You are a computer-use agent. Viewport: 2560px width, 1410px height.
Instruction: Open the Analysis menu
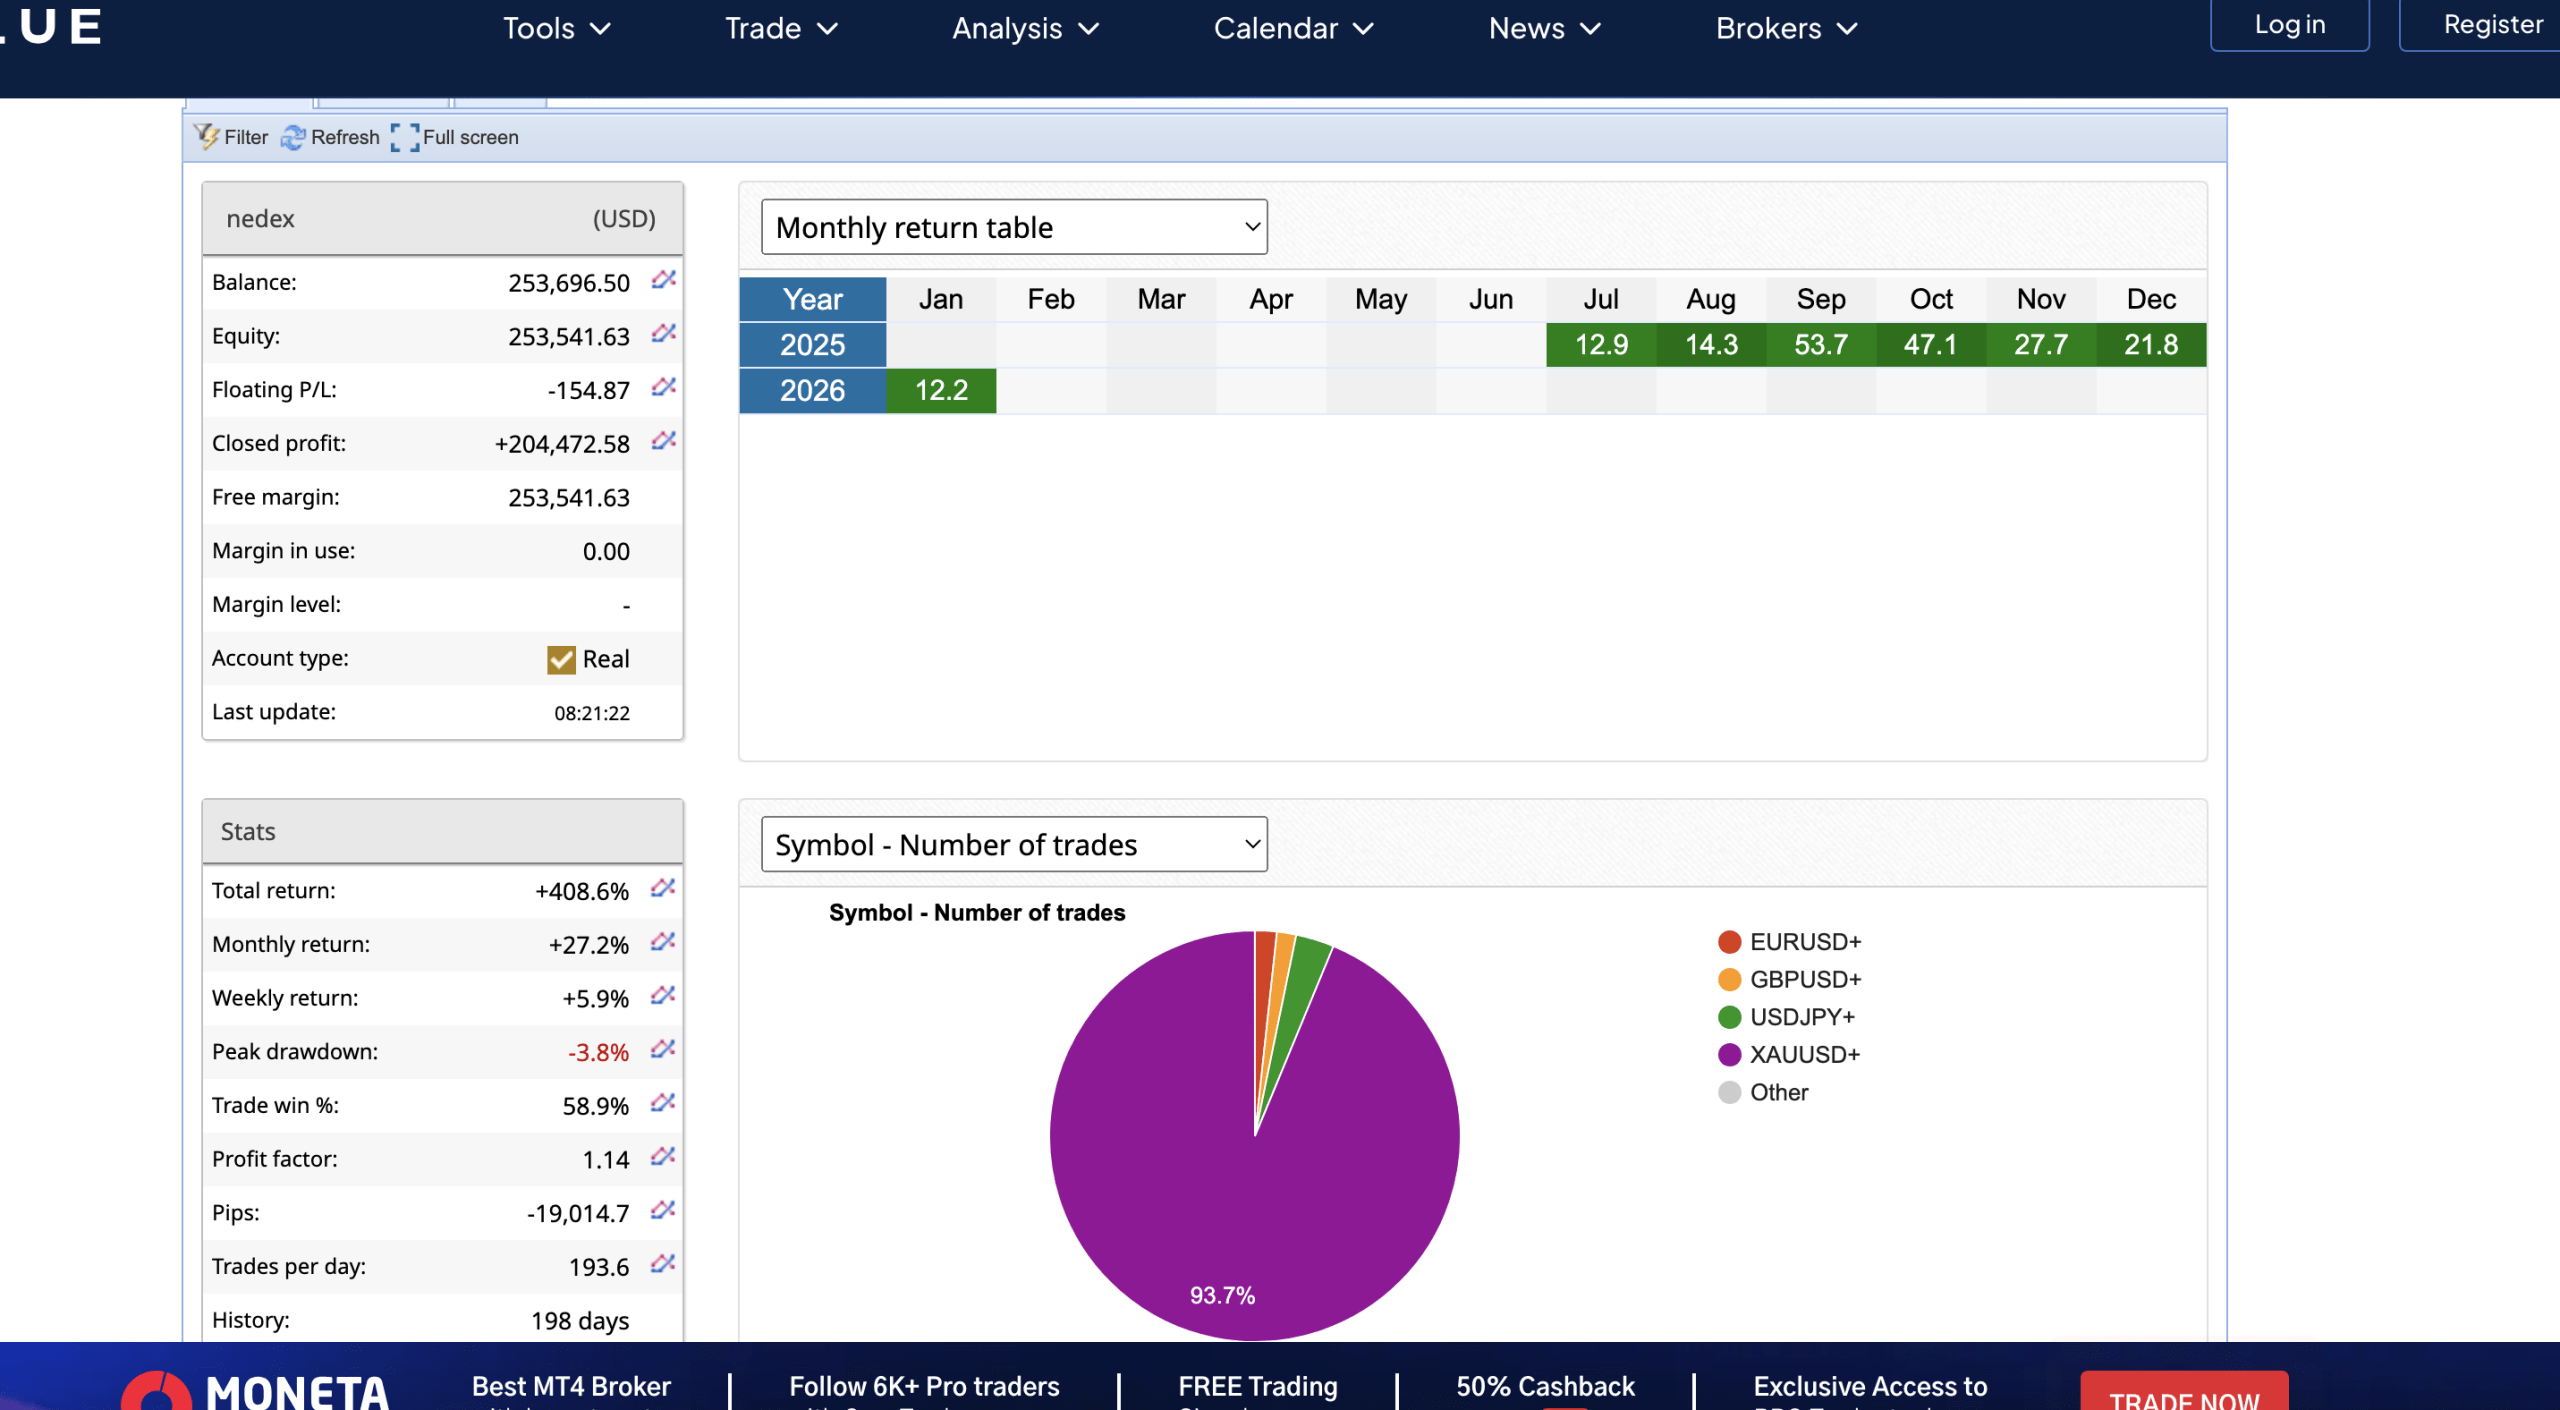(1008, 28)
